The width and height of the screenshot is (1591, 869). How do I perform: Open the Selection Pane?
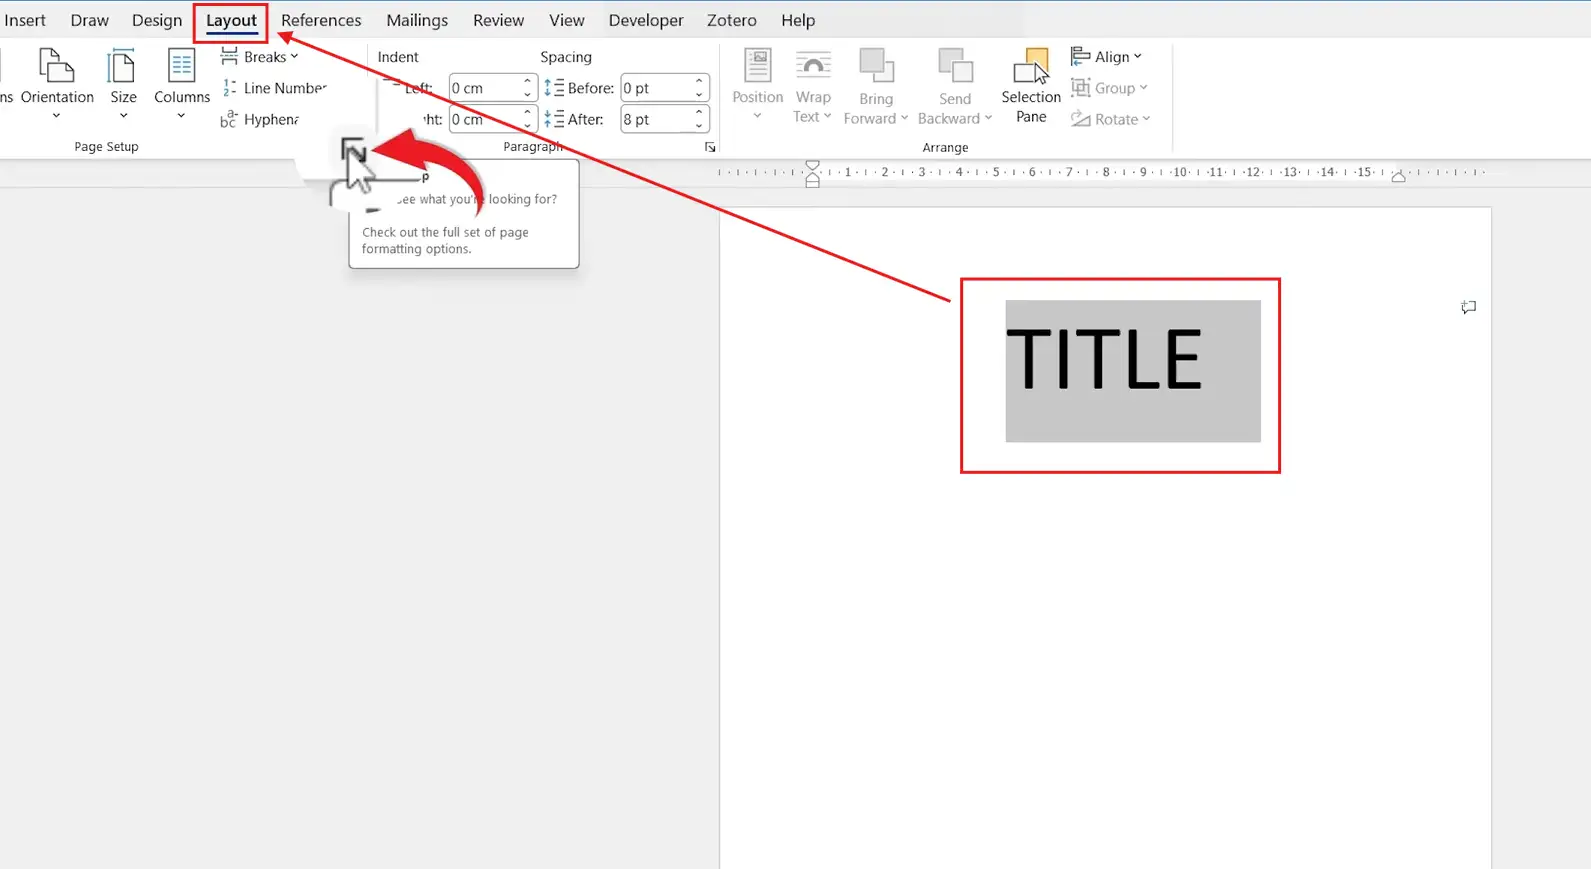[1031, 86]
